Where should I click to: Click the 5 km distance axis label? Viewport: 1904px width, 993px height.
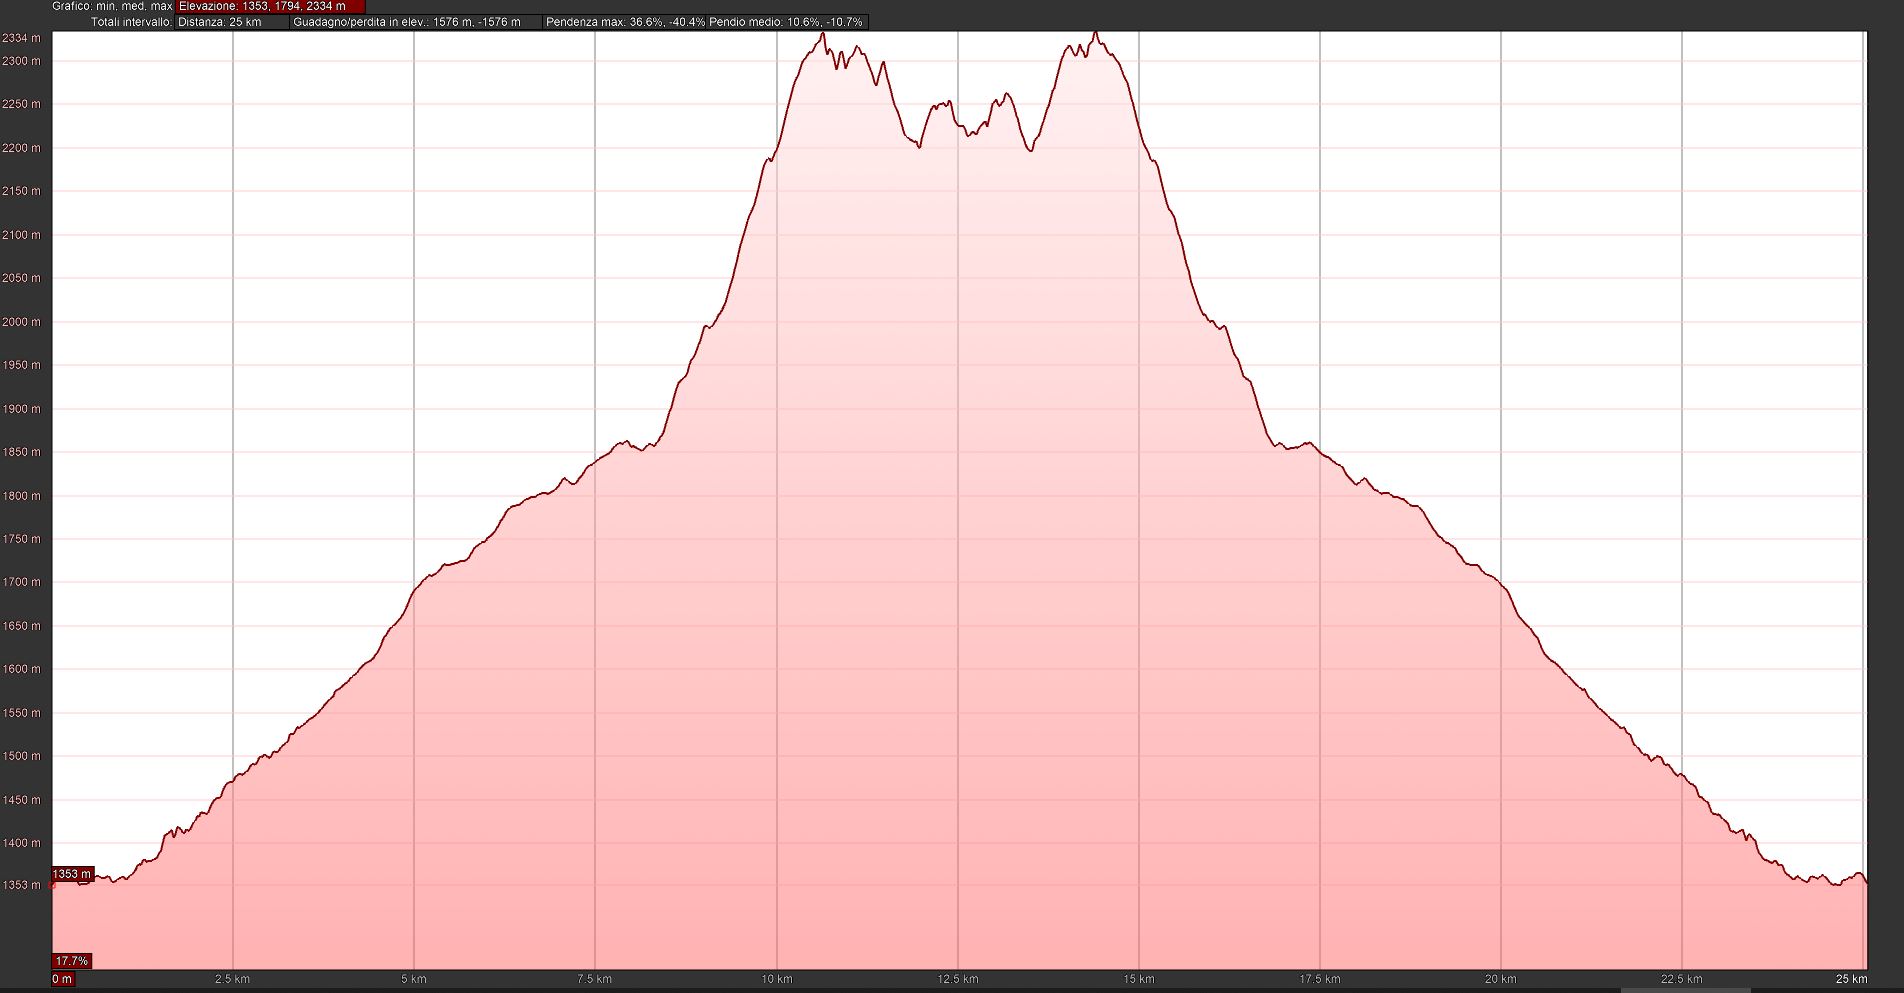click(x=414, y=979)
